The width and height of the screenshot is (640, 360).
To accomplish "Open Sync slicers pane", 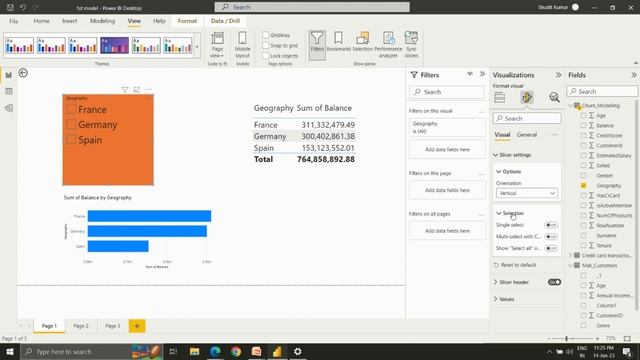I will coord(411,44).
